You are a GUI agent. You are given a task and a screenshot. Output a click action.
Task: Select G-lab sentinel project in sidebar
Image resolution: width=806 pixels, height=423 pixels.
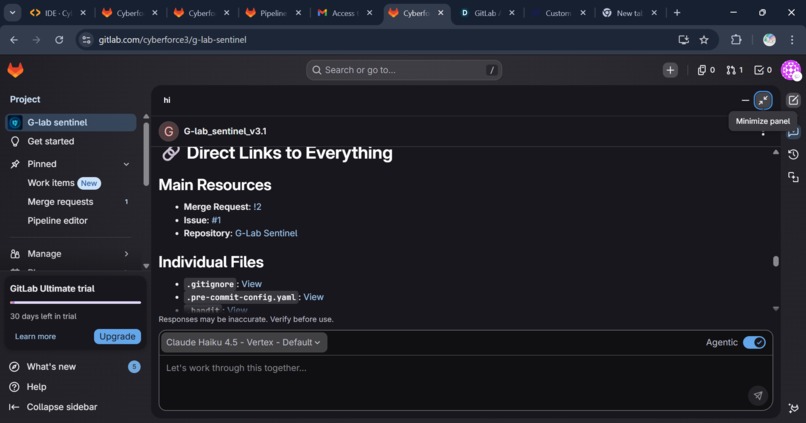71,122
